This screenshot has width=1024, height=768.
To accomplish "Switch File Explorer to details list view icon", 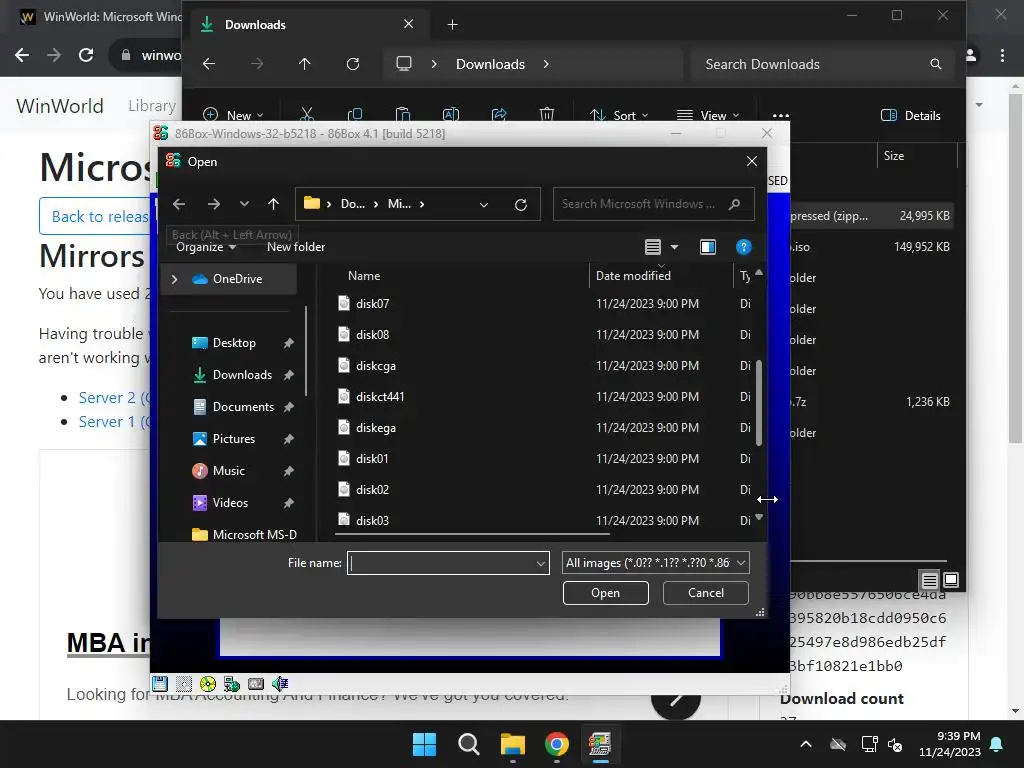I will click(x=929, y=580).
